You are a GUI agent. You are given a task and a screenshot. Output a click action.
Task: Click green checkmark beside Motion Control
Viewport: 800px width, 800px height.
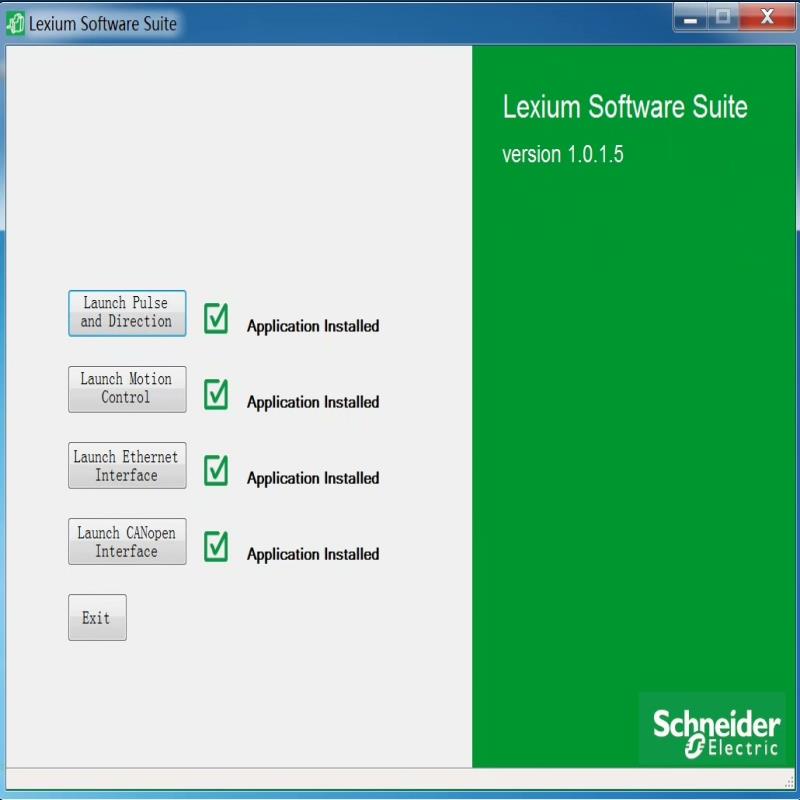click(216, 394)
